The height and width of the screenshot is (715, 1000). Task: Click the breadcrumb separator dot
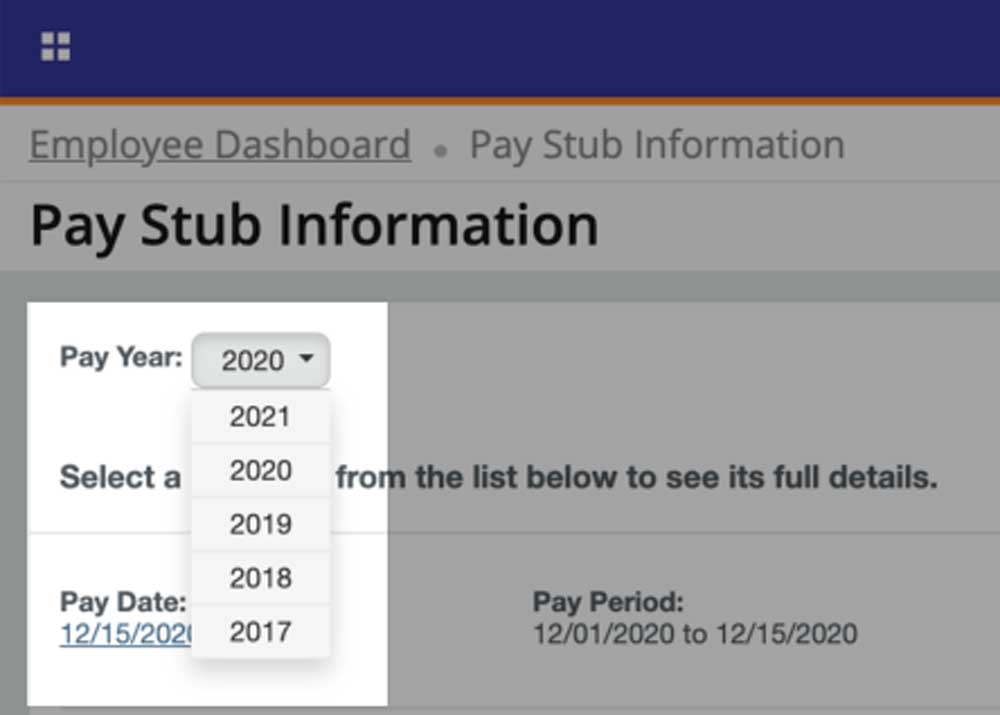[440, 148]
